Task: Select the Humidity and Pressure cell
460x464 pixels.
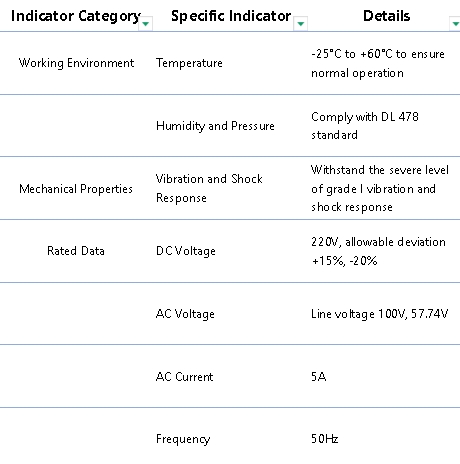Action: (231, 126)
